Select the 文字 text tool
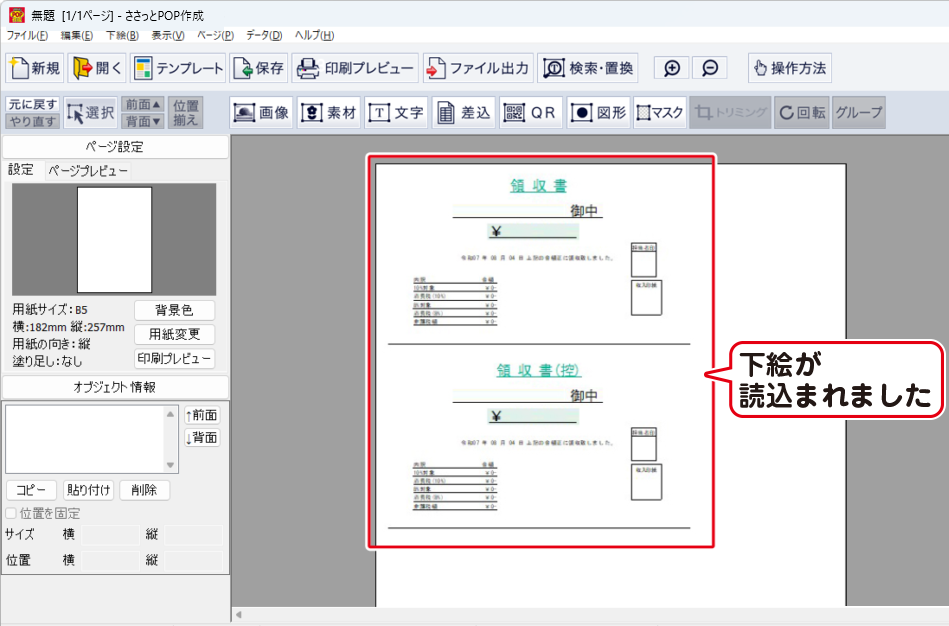The height and width of the screenshot is (626, 949). click(396, 113)
